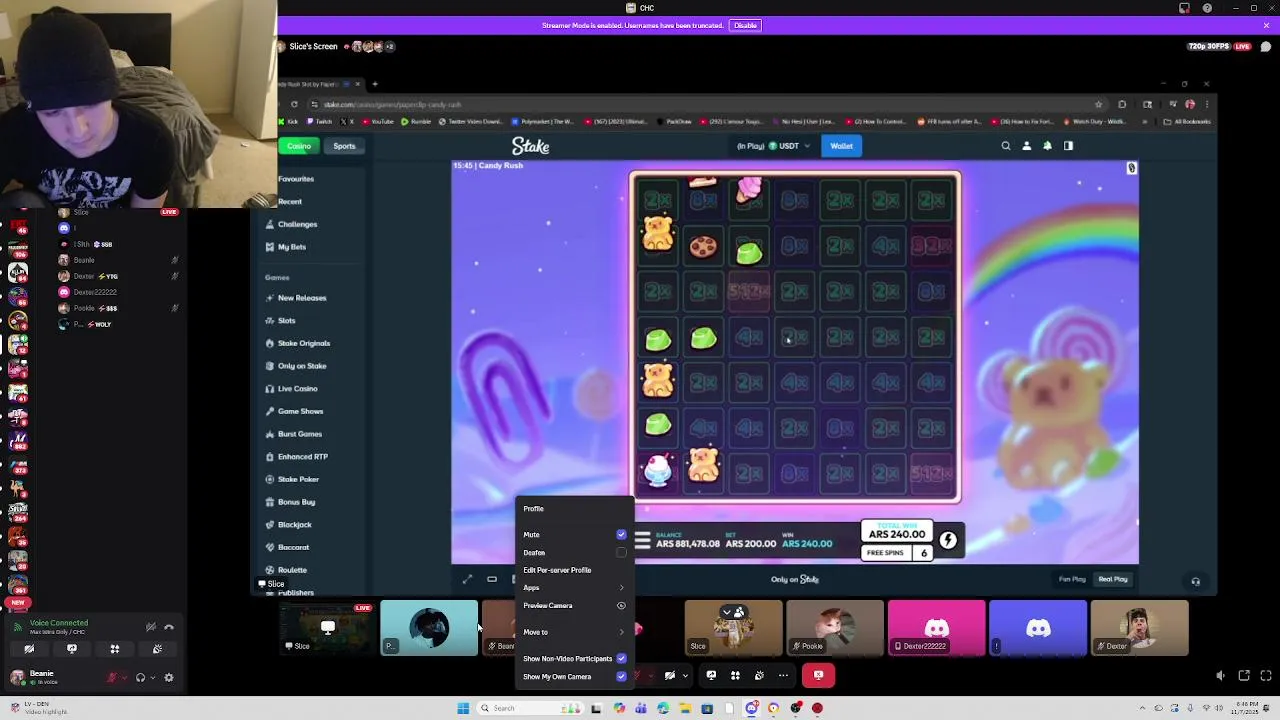The image size is (1280, 720).
Task: Reload the Stake browser page
Action: pos(294,104)
